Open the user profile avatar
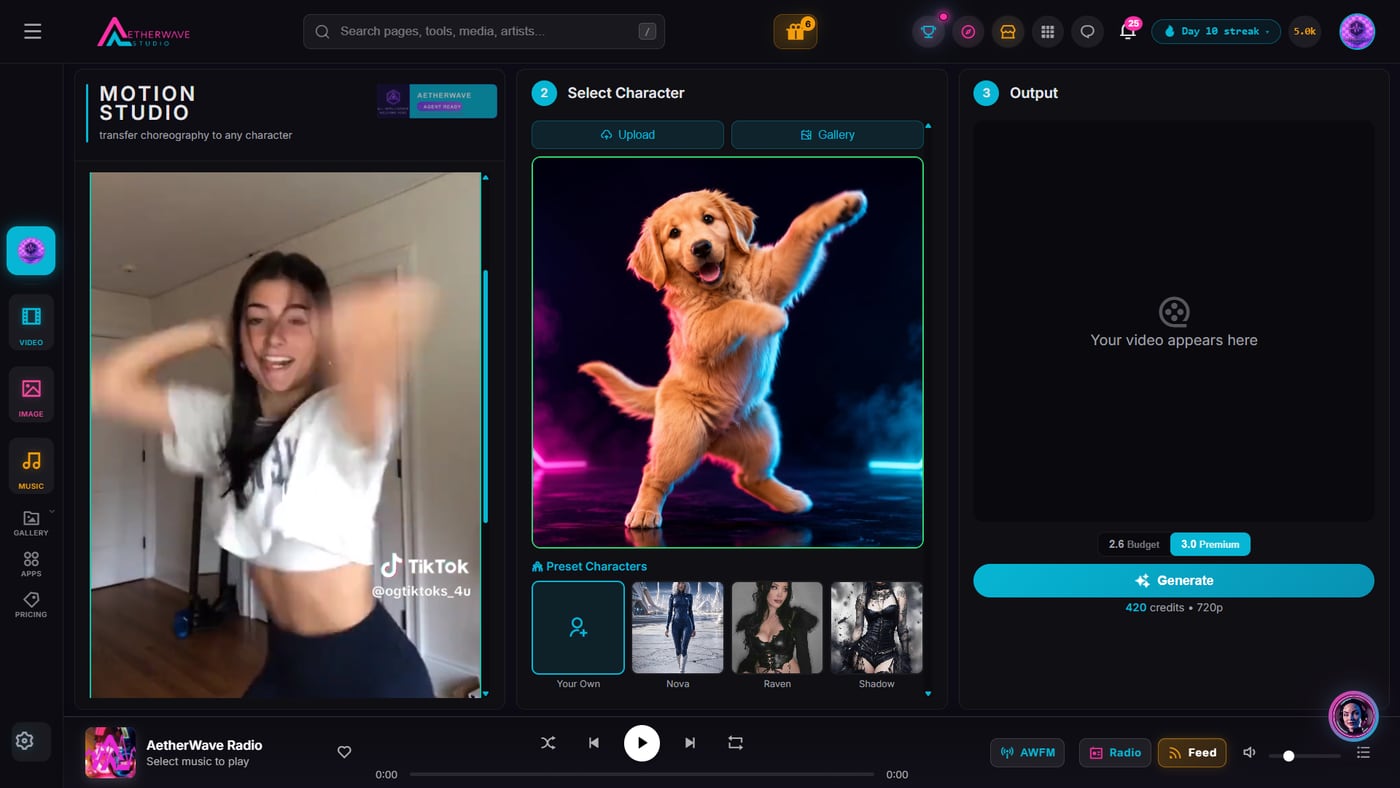The image size is (1400, 788). (x=1357, y=32)
